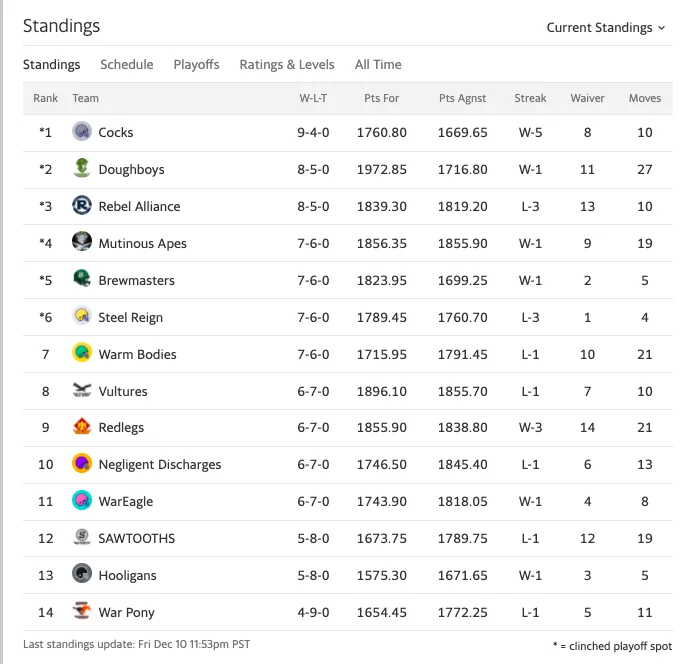The width and height of the screenshot is (685, 664).
Task: Click the Mutinous Apes team avatar
Action: (x=82, y=242)
